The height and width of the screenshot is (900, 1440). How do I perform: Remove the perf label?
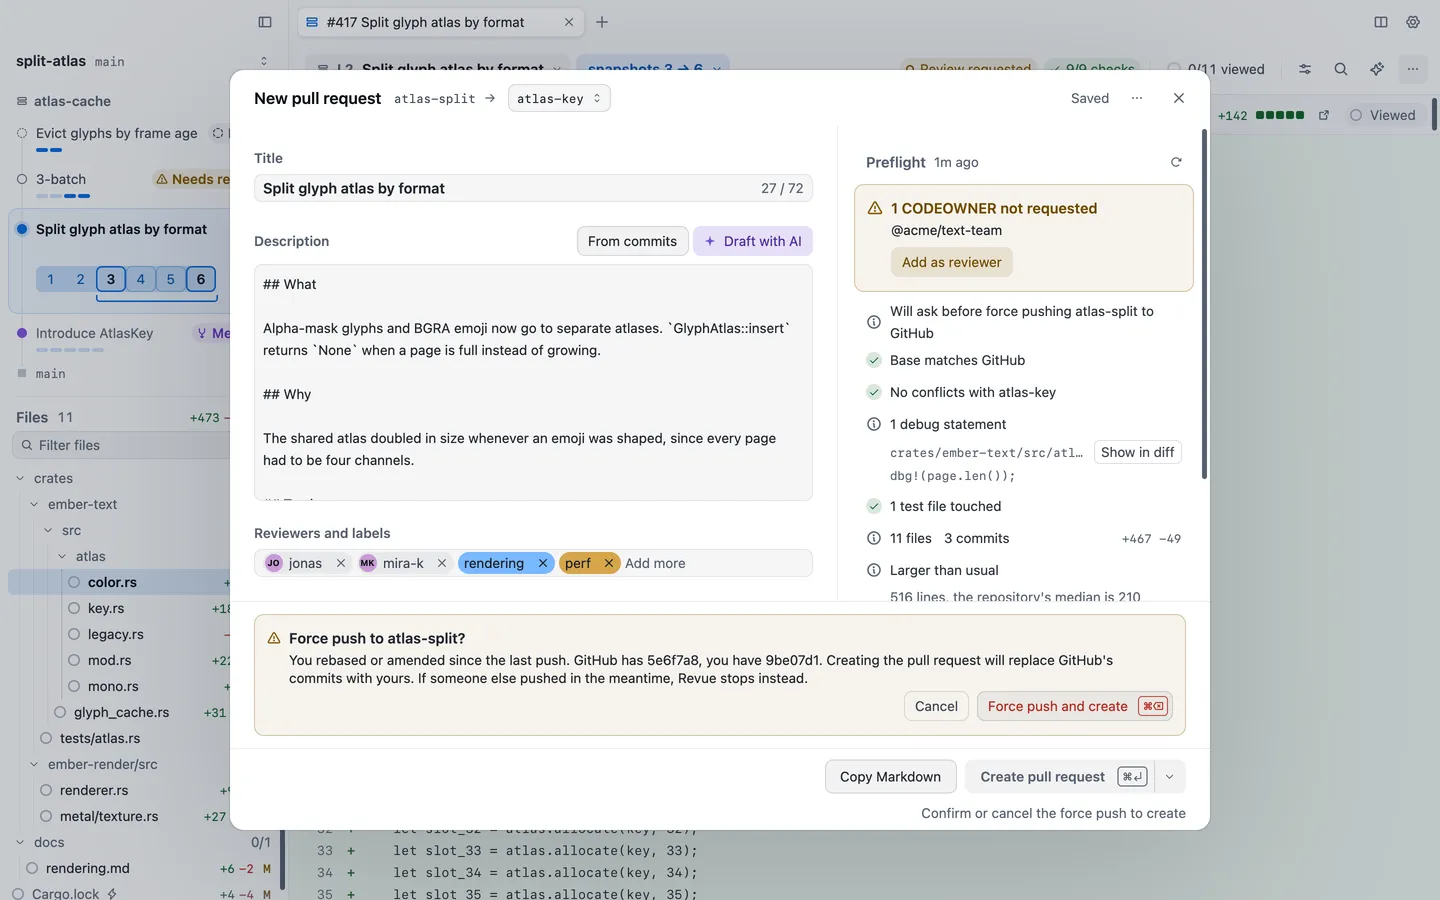[x=608, y=563]
